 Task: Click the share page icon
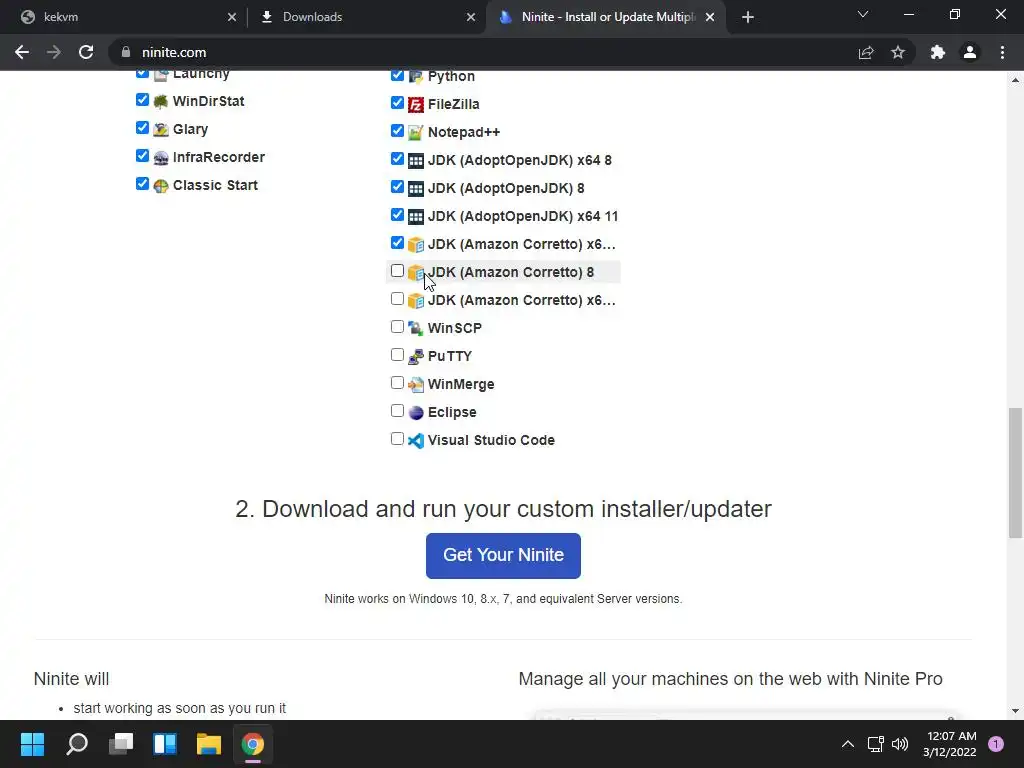[x=866, y=52]
